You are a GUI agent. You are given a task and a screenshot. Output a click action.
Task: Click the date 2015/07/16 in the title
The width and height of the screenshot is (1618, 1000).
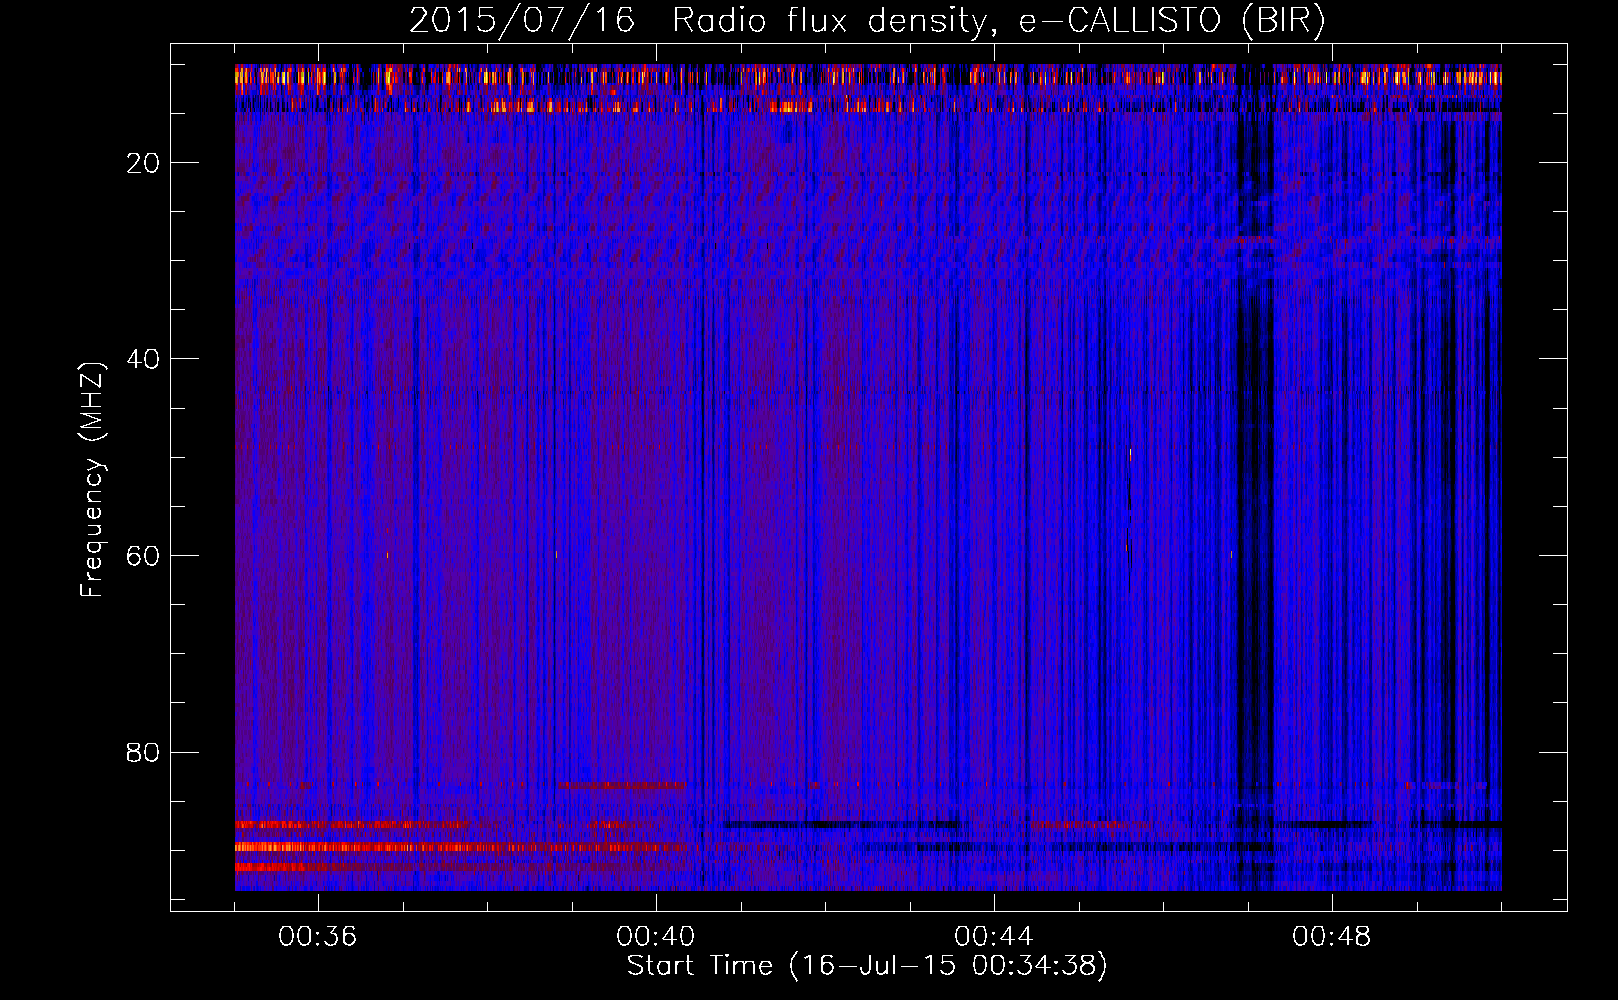pyautogui.click(x=521, y=21)
